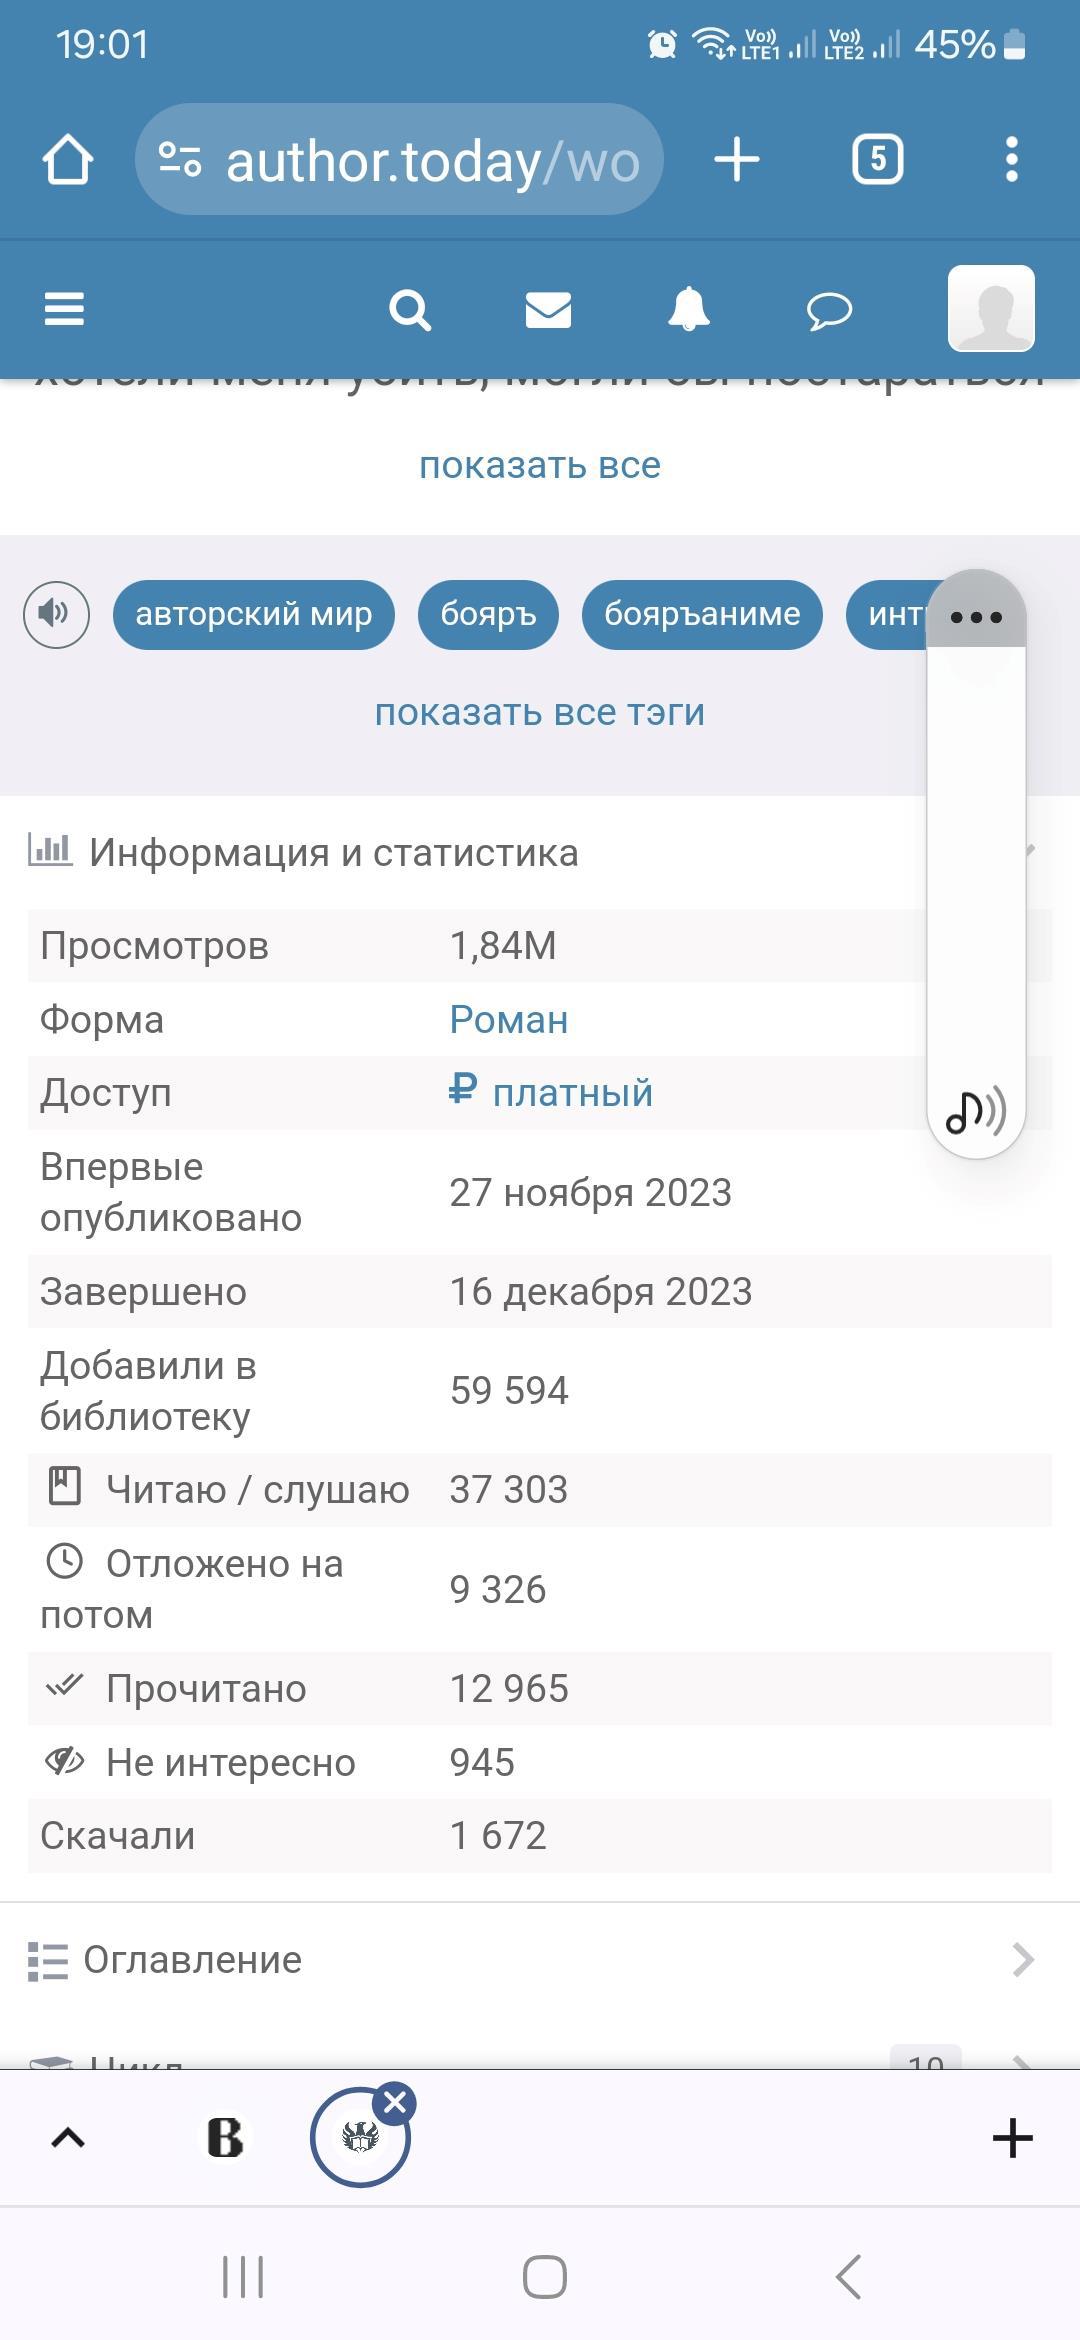Go to the browser home page
1080x2340 pixels.
click(68, 160)
